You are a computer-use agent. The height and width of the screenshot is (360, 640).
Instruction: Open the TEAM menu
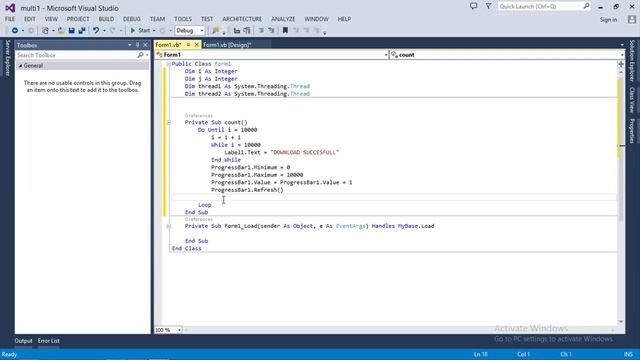[157, 19]
